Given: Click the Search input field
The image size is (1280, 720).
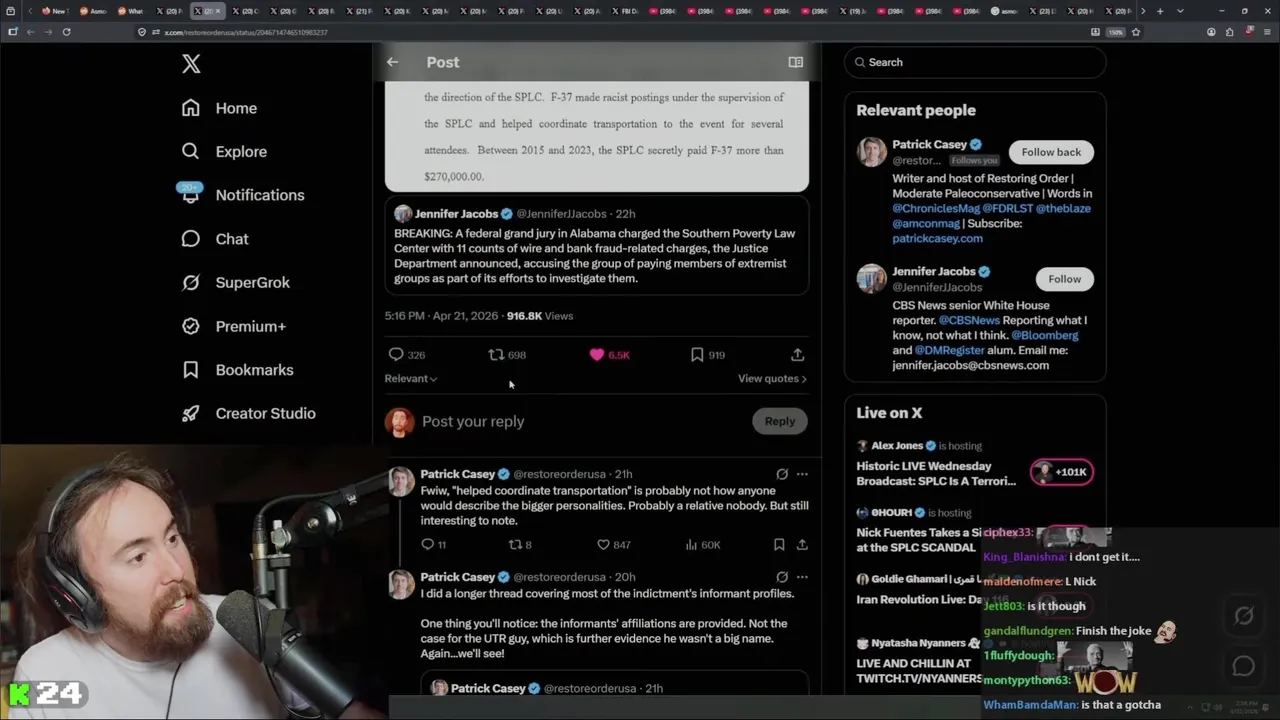Looking at the screenshot, I should point(975,62).
